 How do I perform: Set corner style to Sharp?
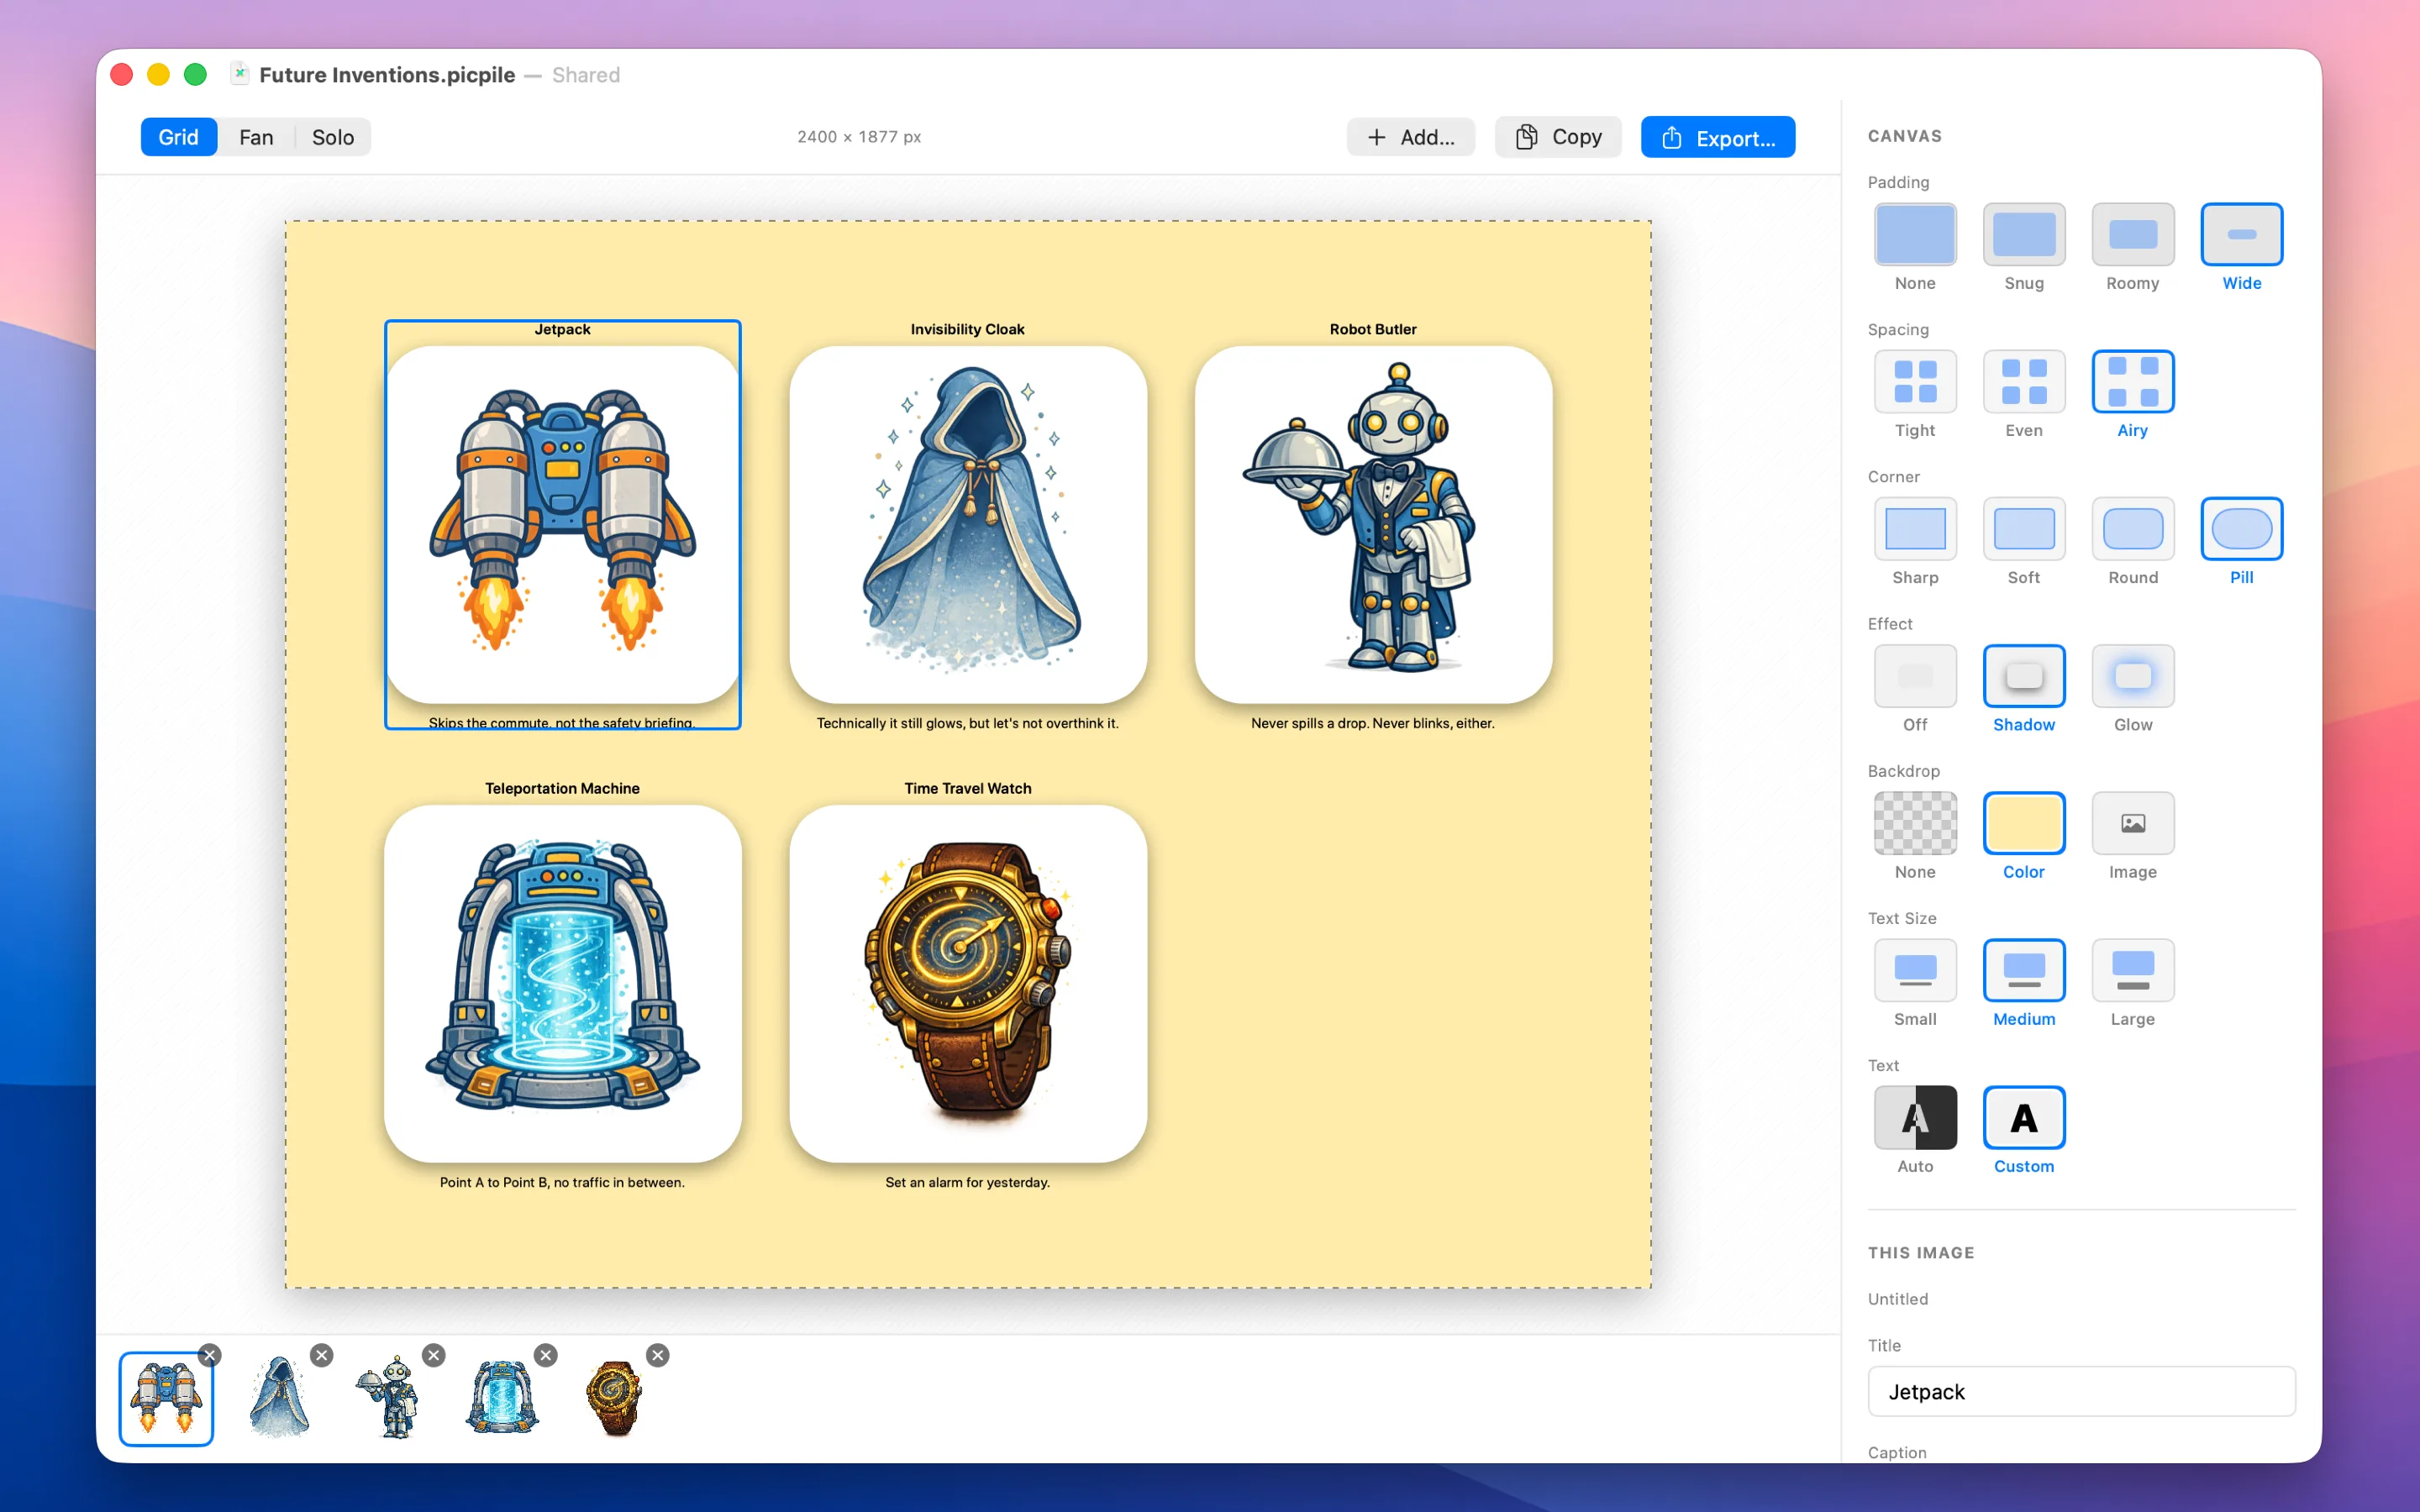coord(1914,528)
